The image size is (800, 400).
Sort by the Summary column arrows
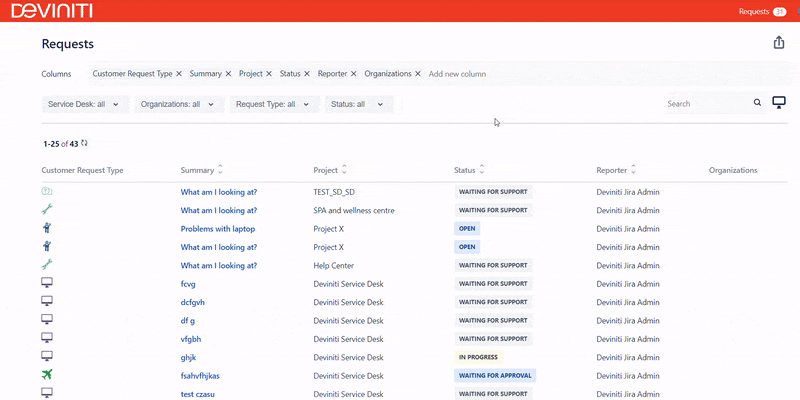pos(220,169)
